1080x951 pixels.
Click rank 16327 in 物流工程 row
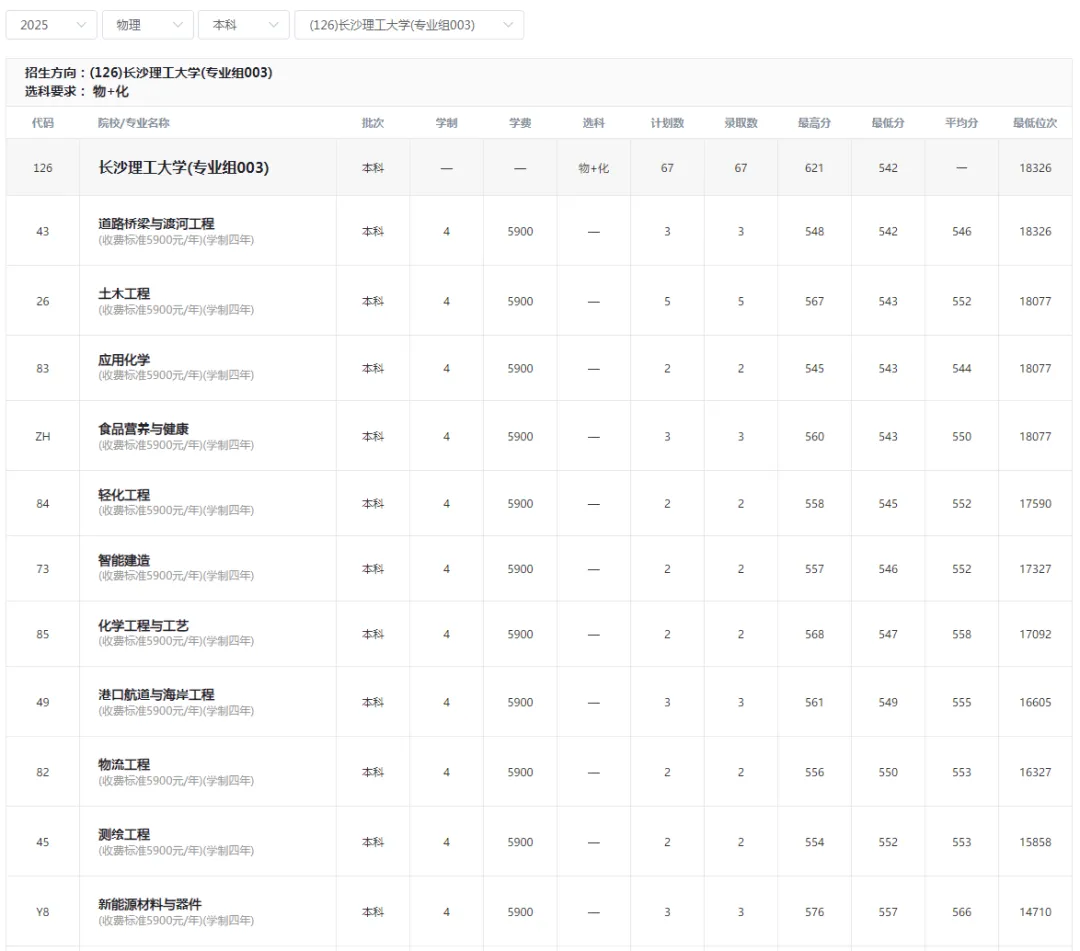[x=1035, y=773]
